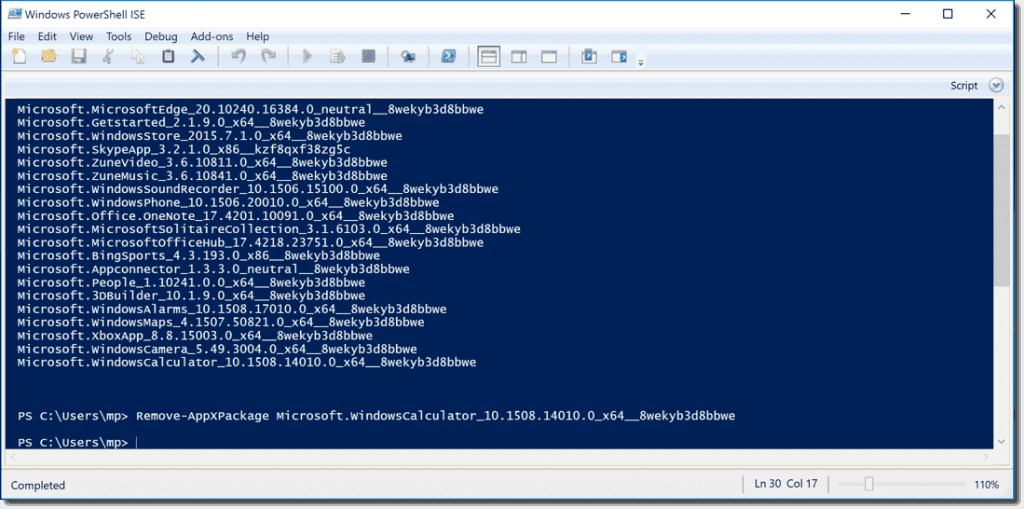Cut selection with the scissors icon
This screenshot has height=509, width=1024.
pyautogui.click(x=108, y=57)
